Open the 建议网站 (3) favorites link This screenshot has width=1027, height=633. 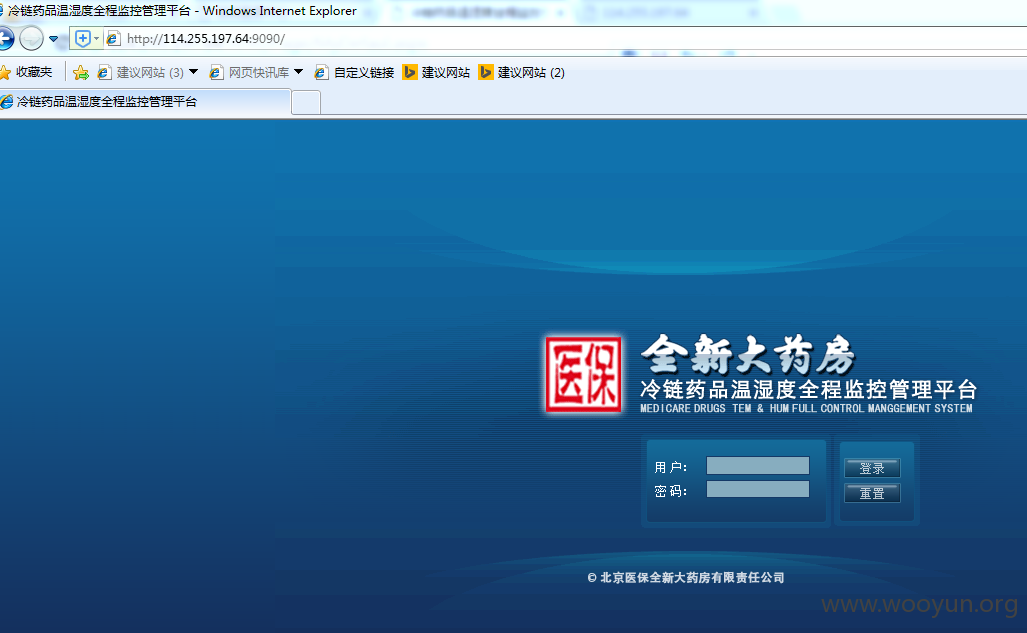[140, 72]
